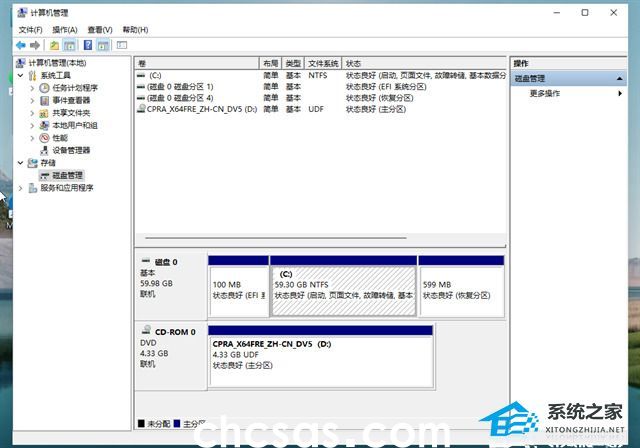Click the 本地用户和组 icon in tree
This screenshot has height=448, width=640.
click(x=44, y=125)
